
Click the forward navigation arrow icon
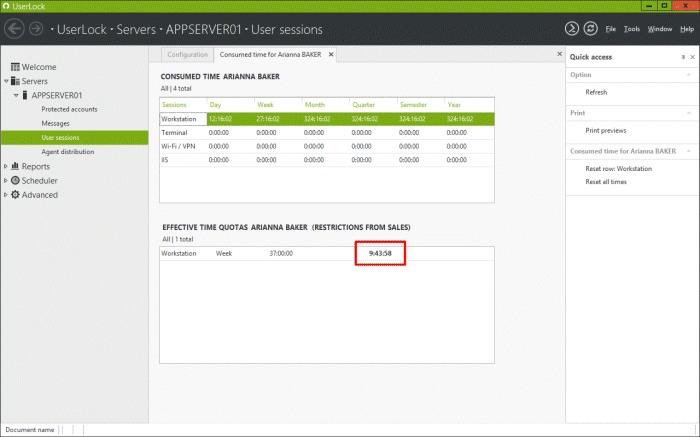click(x=35, y=28)
